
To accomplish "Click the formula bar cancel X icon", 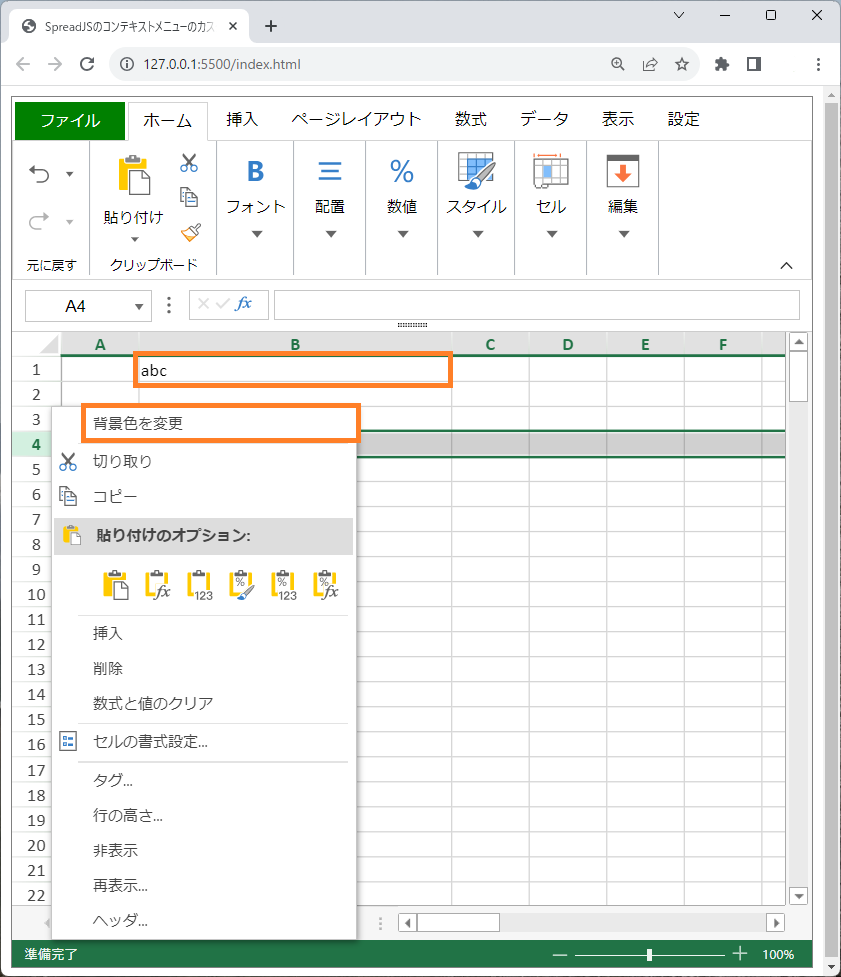I will 203,304.
